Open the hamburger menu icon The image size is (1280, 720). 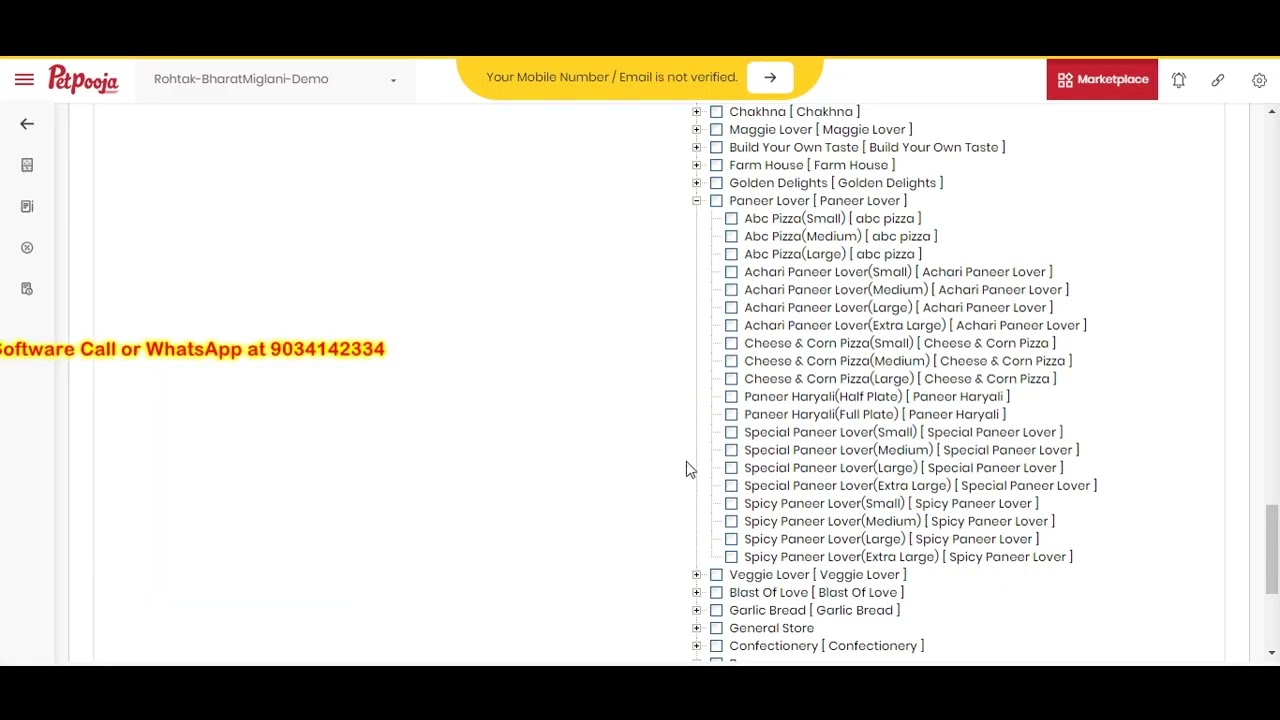point(24,80)
